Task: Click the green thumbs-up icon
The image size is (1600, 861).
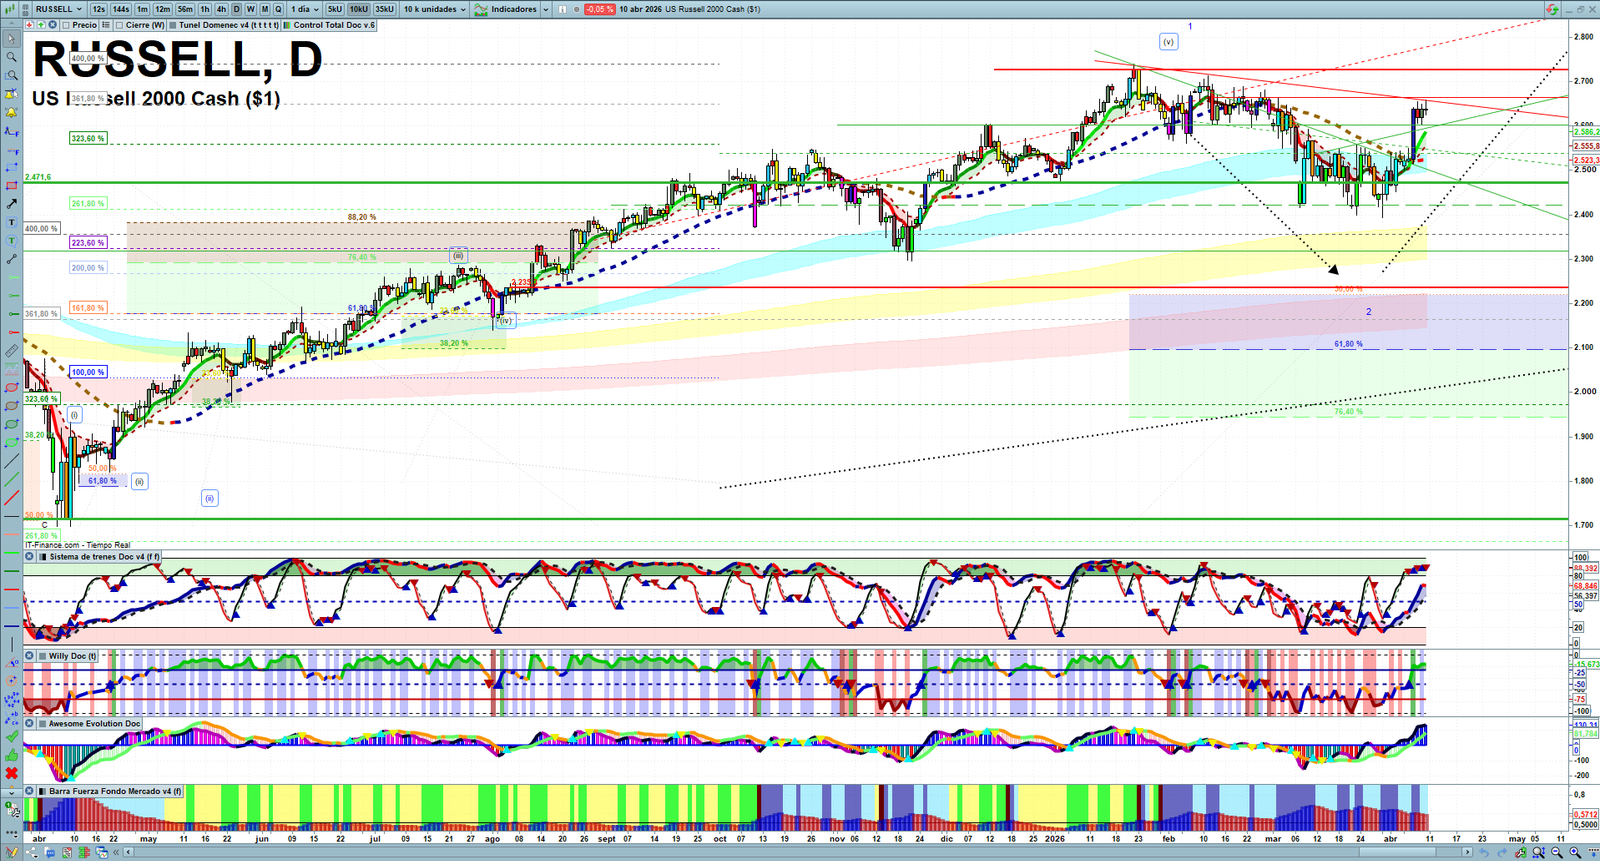Action: coord(11,754)
